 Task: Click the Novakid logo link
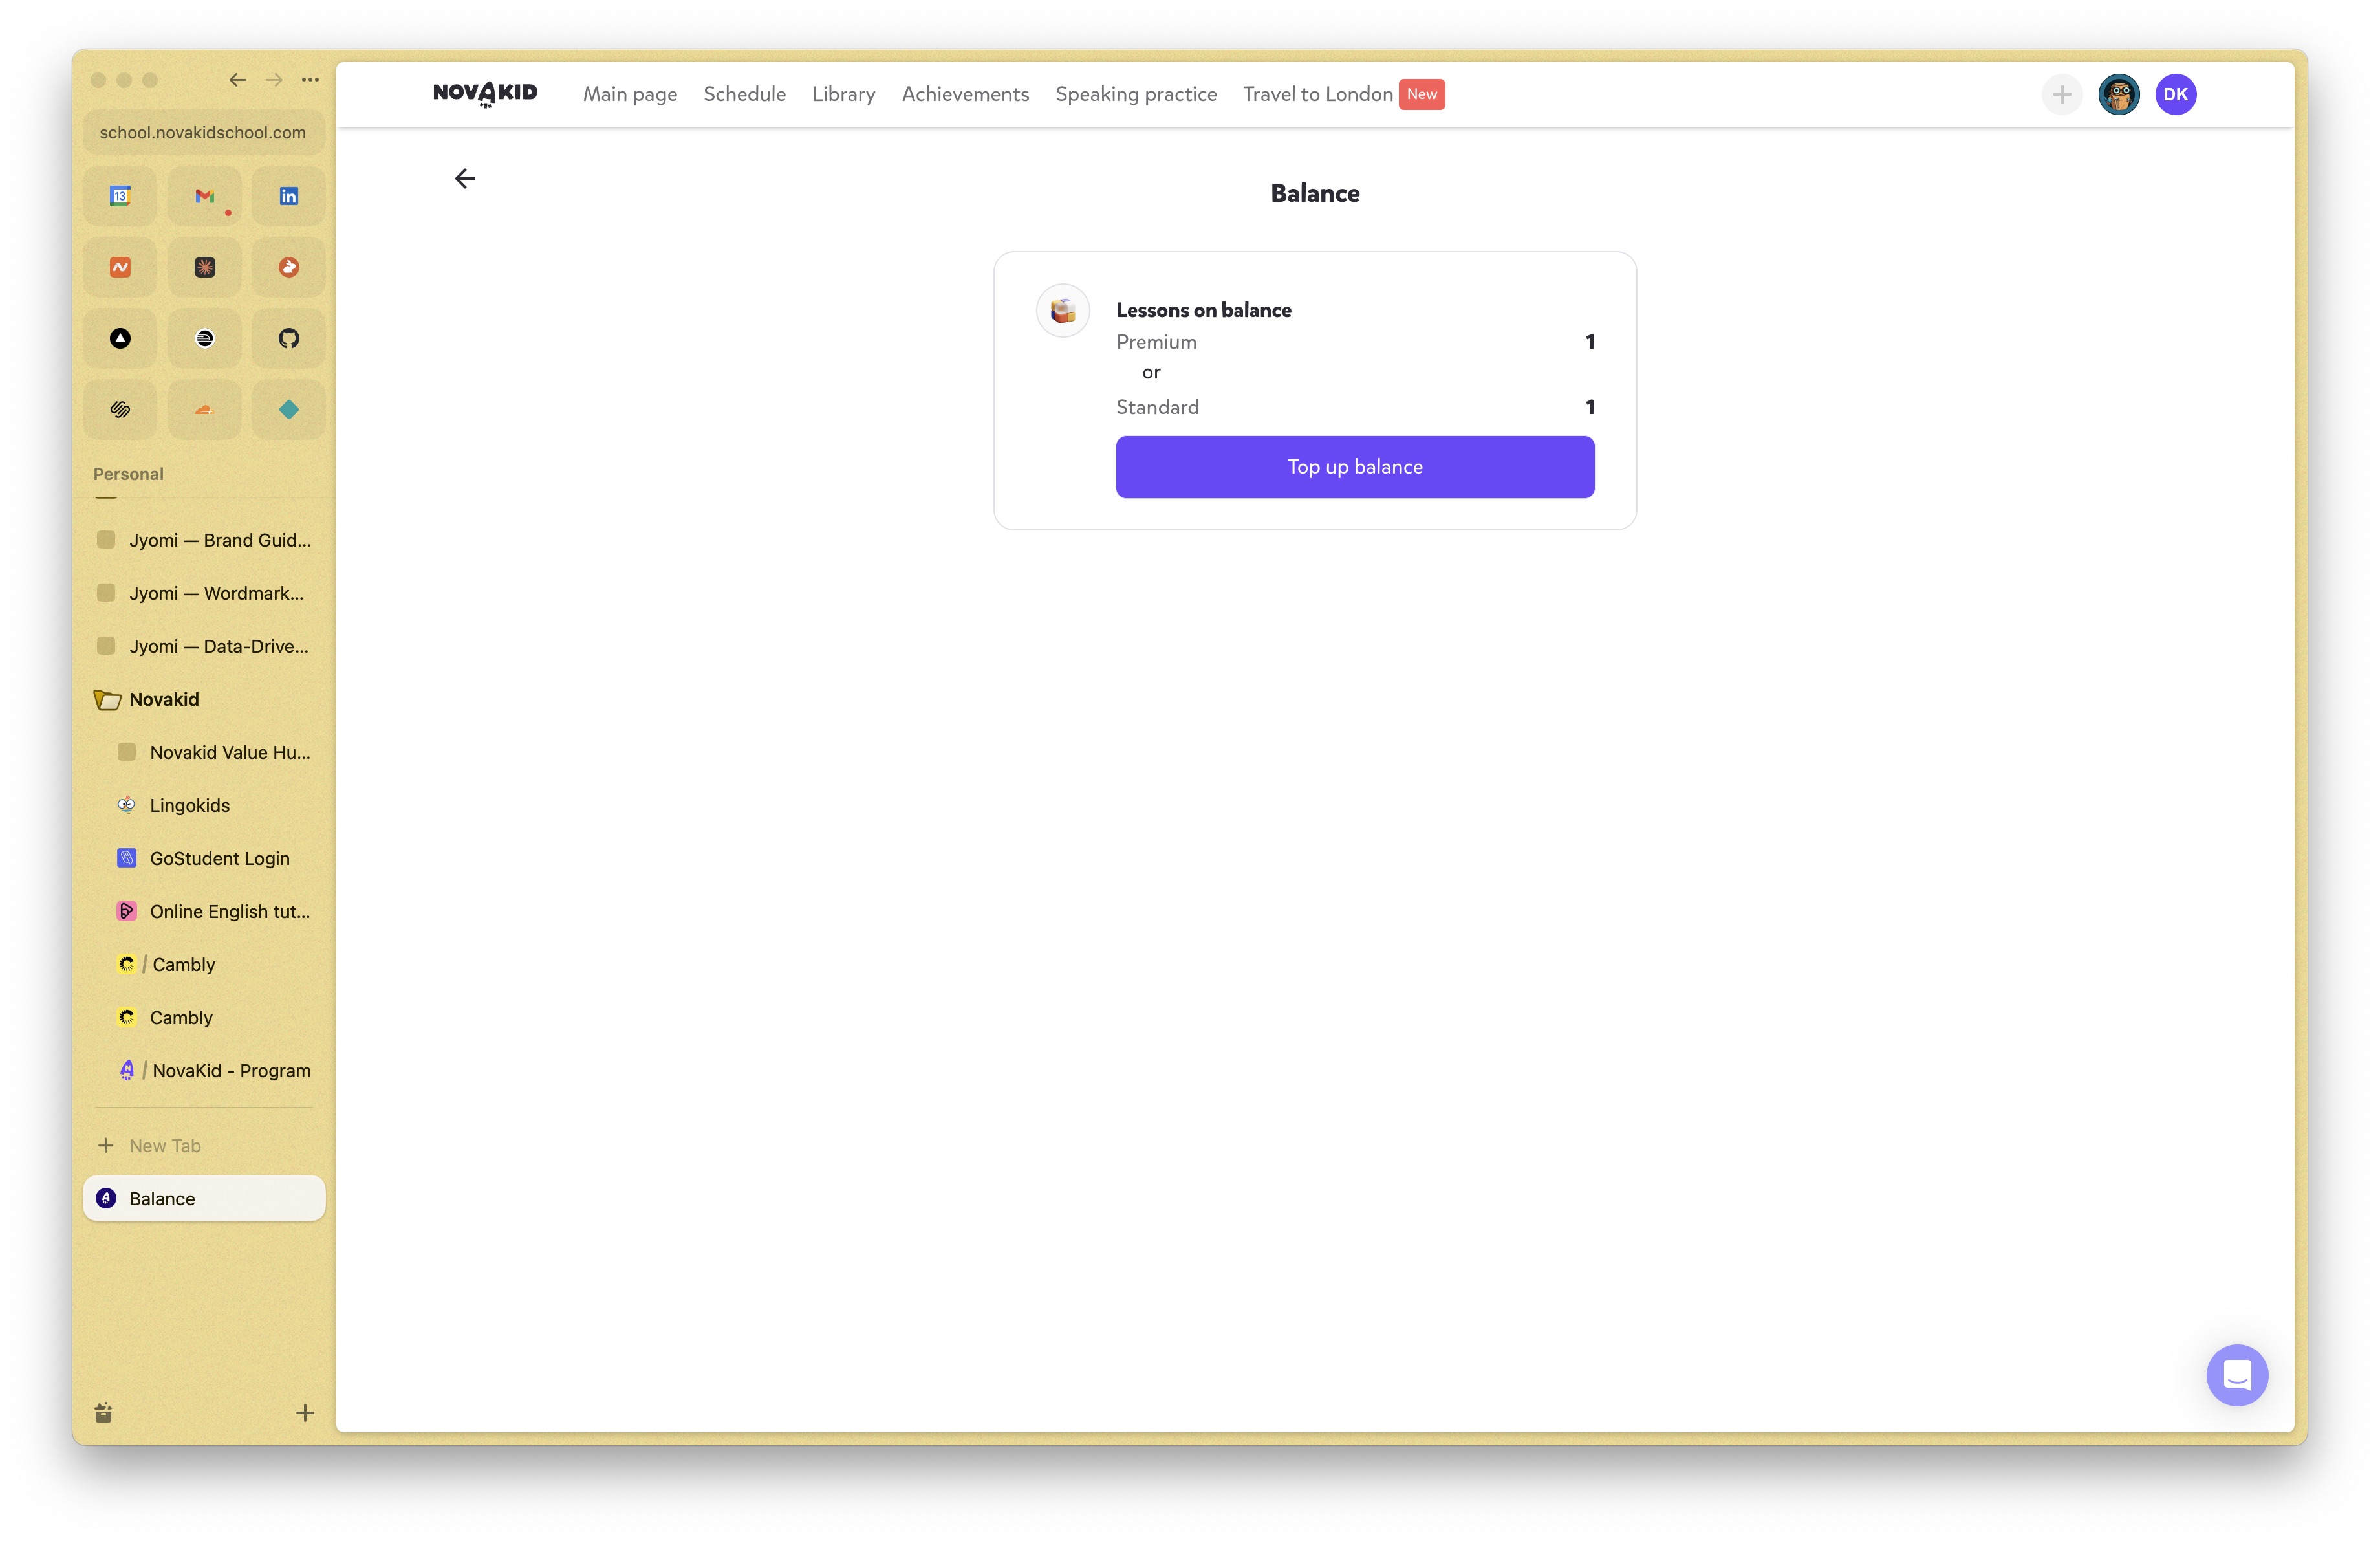point(485,93)
